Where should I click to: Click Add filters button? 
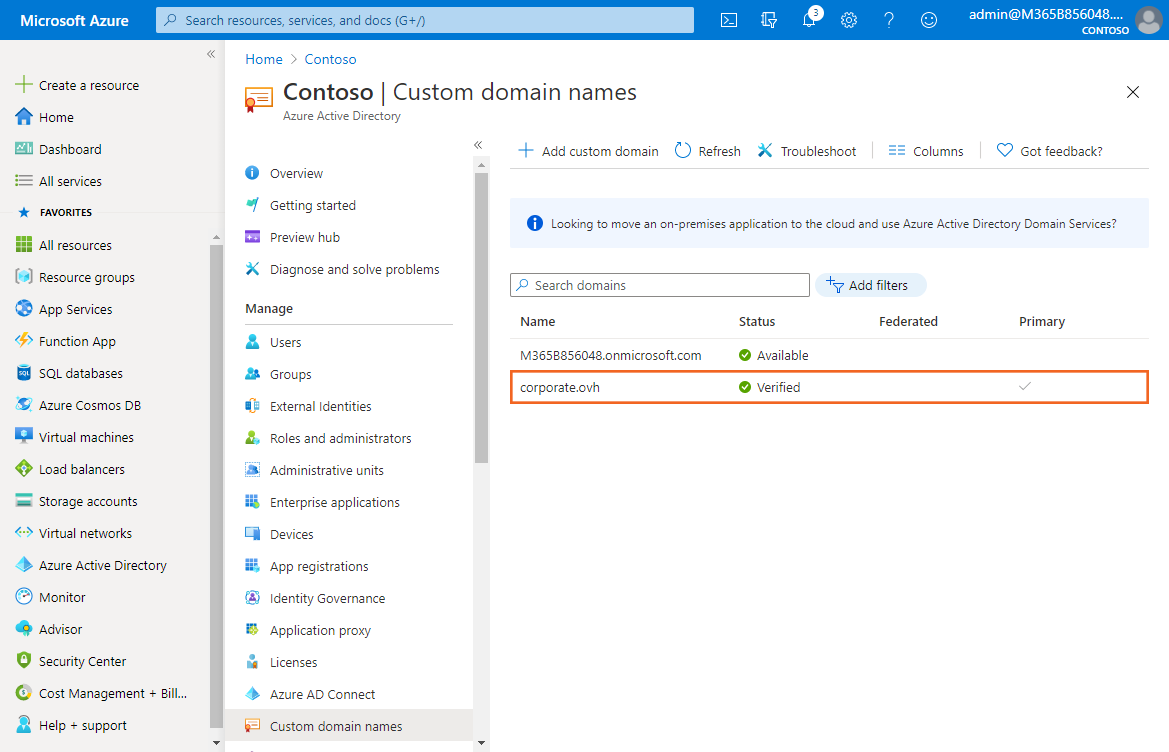pos(870,285)
